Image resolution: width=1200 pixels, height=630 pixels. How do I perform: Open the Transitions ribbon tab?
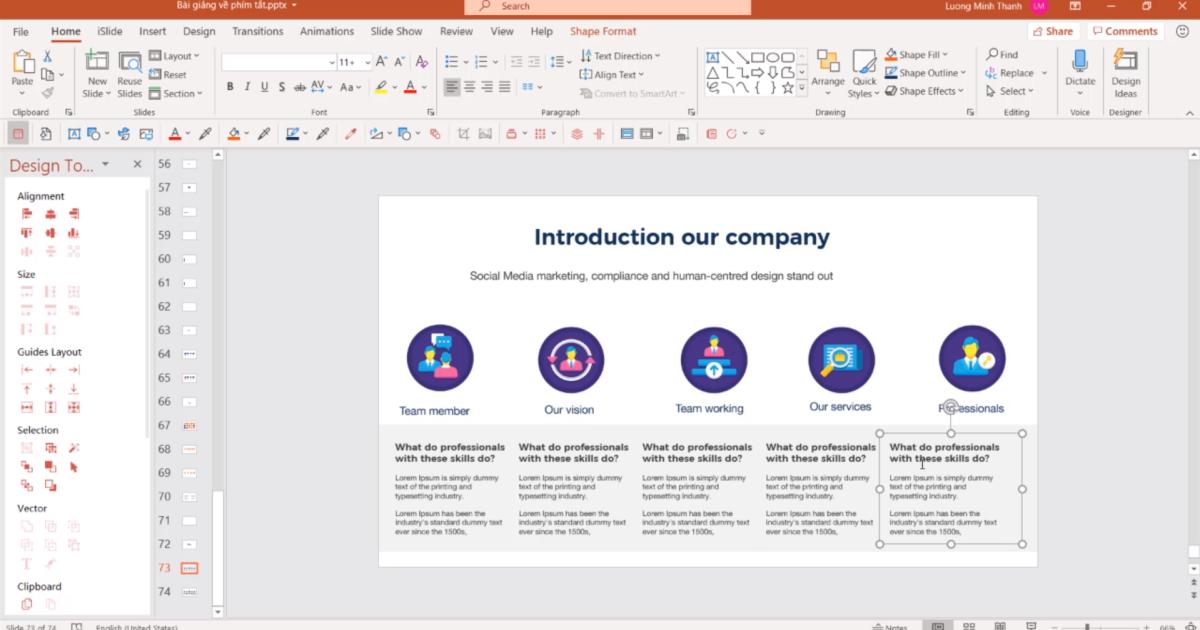pos(257,31)
